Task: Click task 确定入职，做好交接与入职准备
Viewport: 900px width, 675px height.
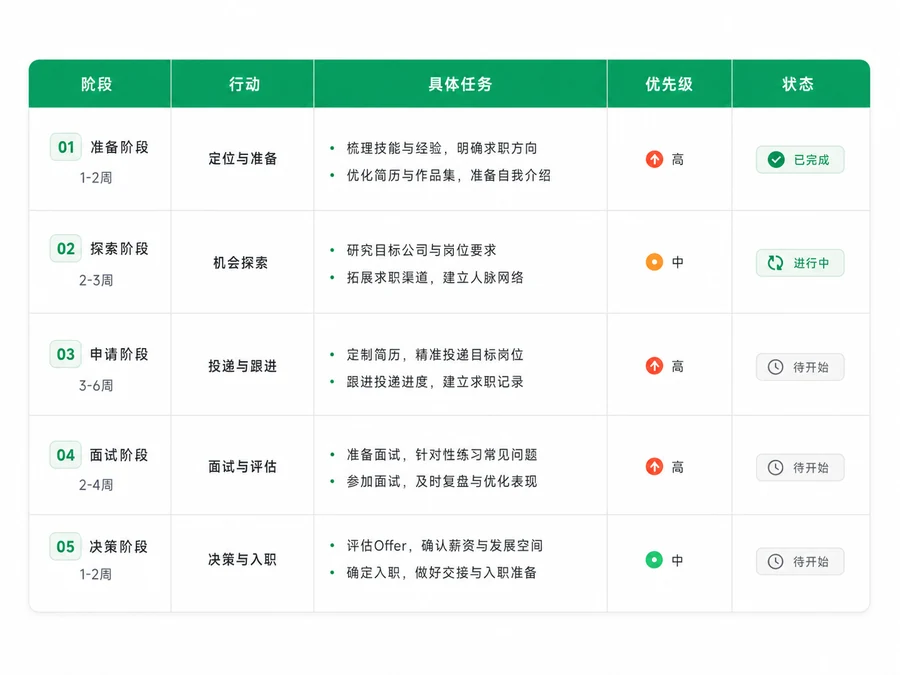Action: 442,572
